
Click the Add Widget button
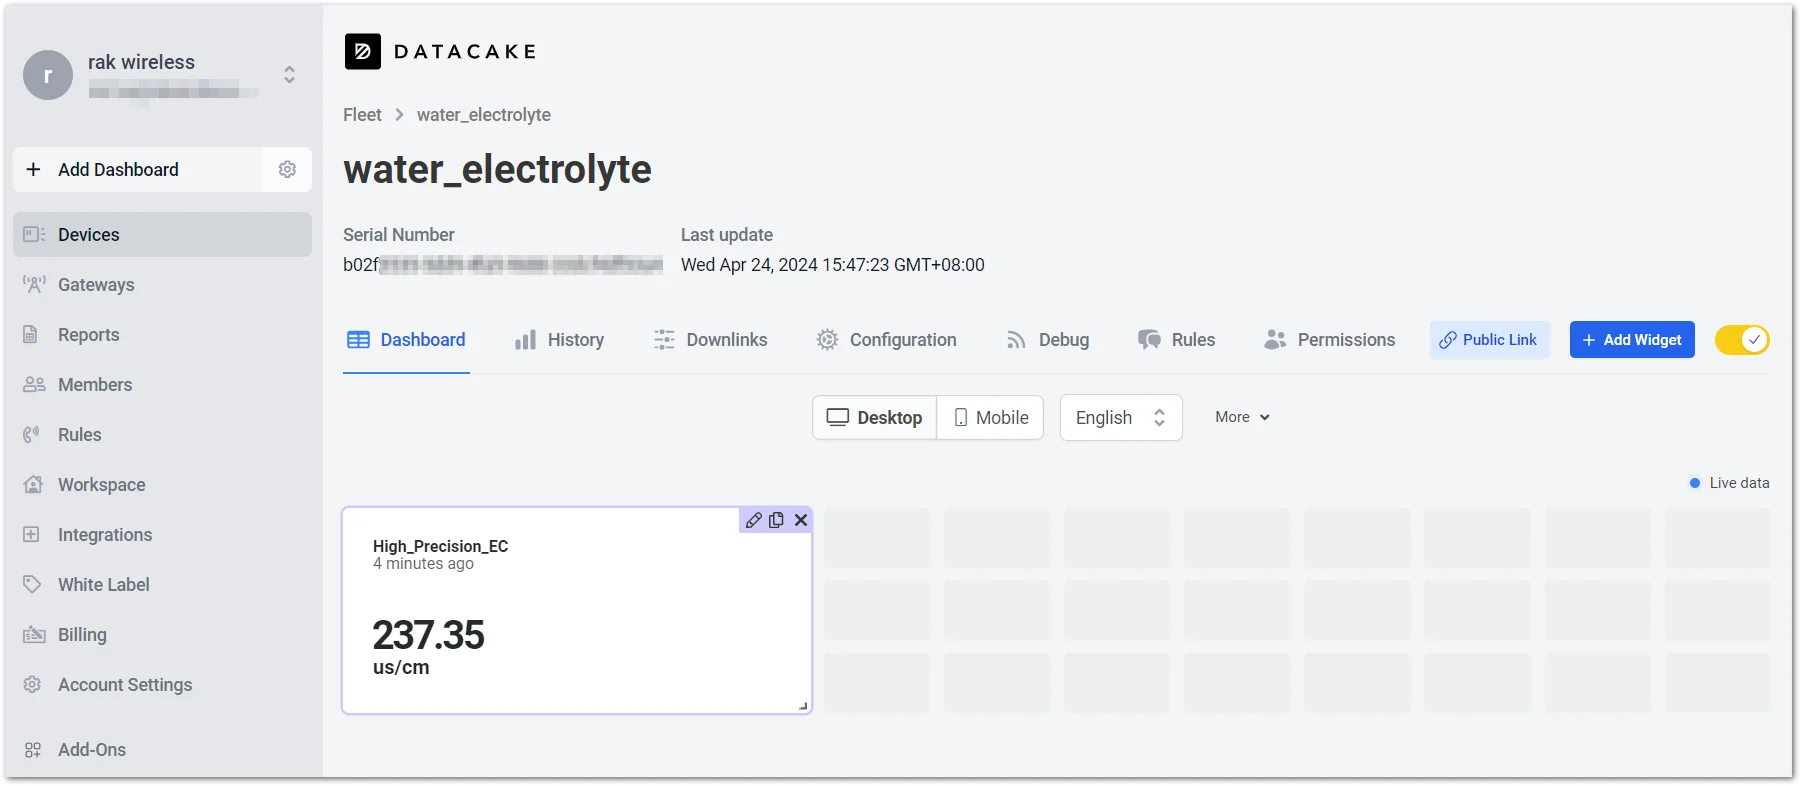point(1632,340)
